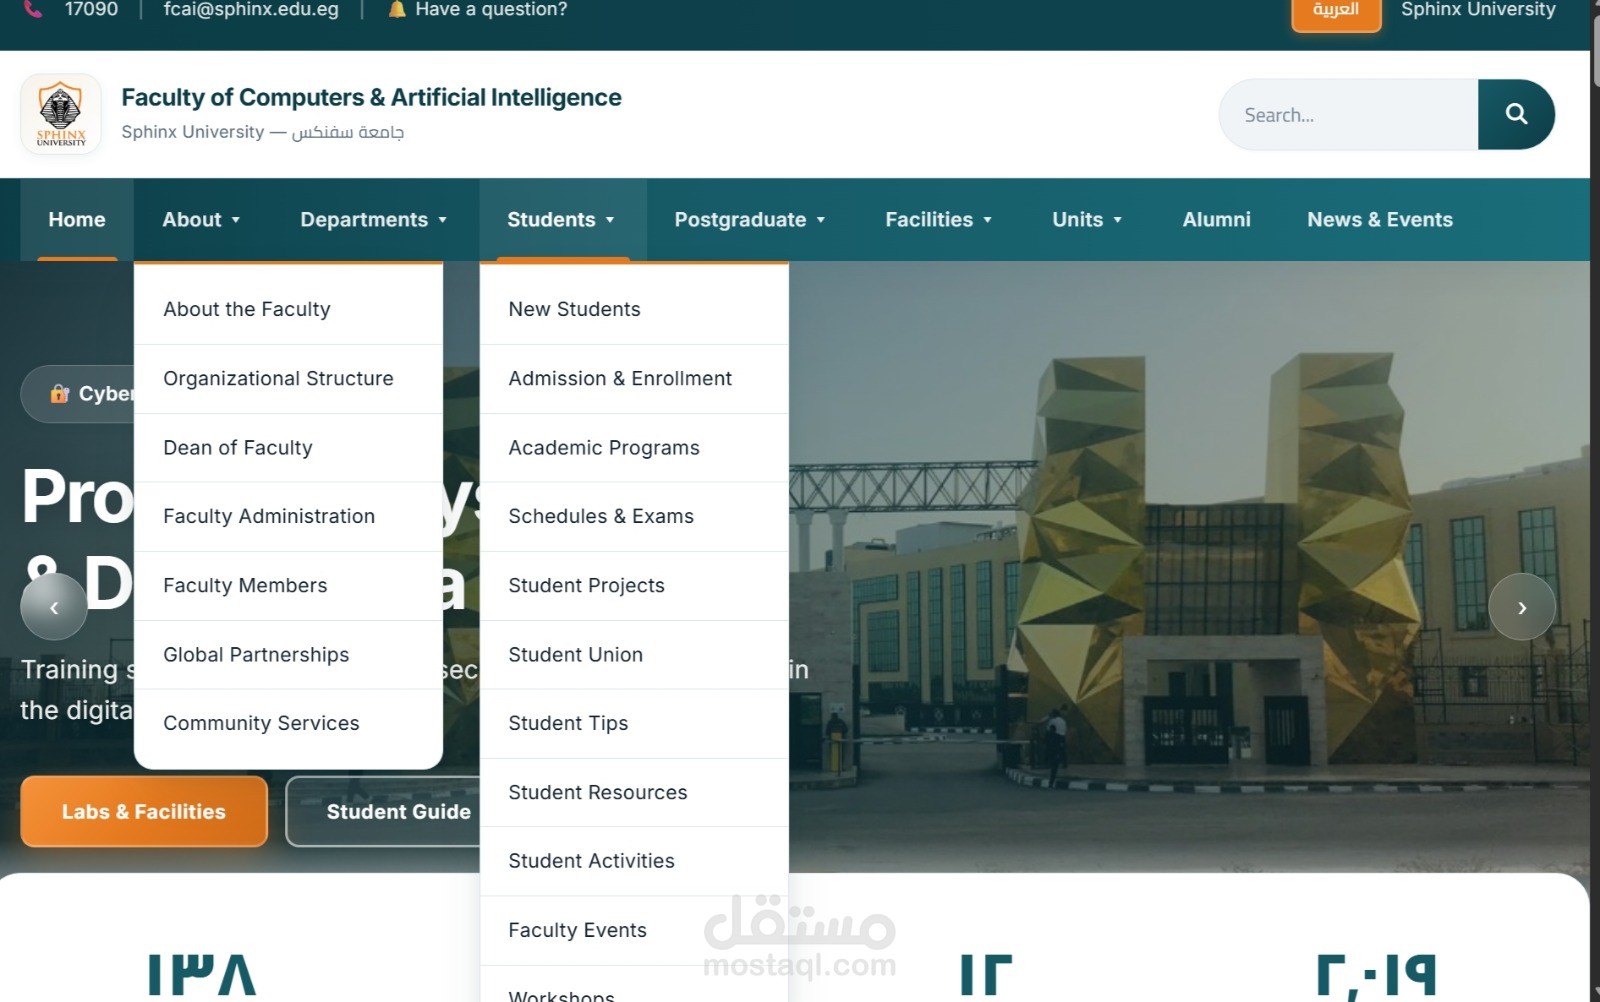Select Student Activities menu entry
Screen dimensions: 1600x1002
click(634, 861)
